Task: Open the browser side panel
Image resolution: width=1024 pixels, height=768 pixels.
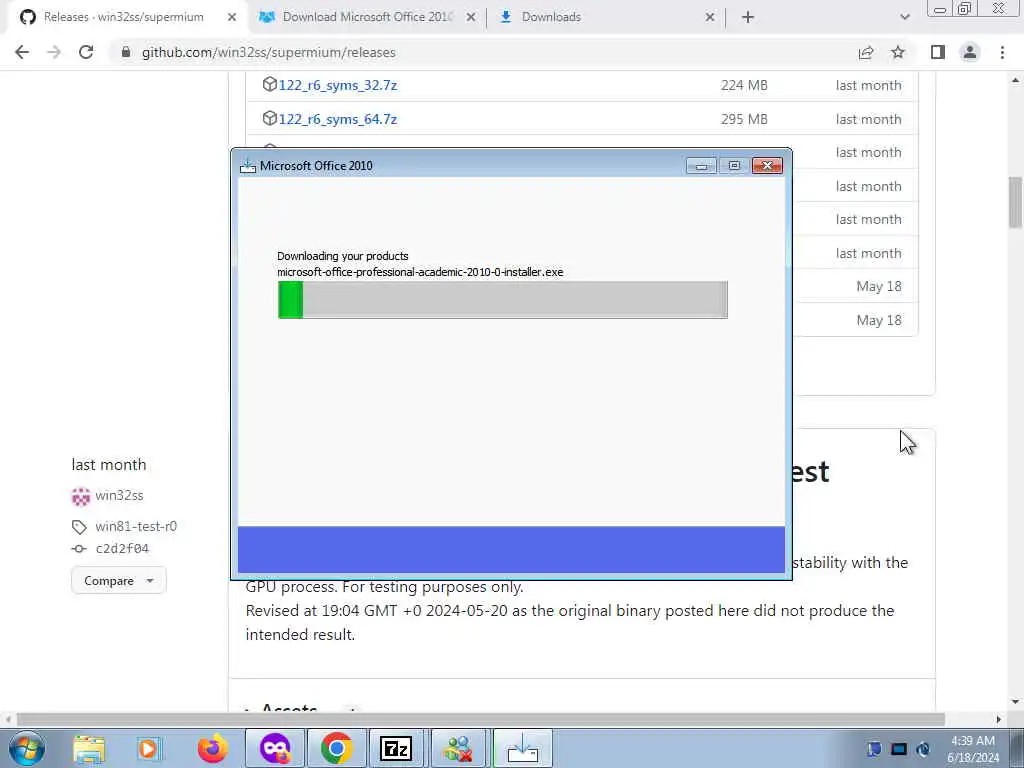Action: [938, 52]
